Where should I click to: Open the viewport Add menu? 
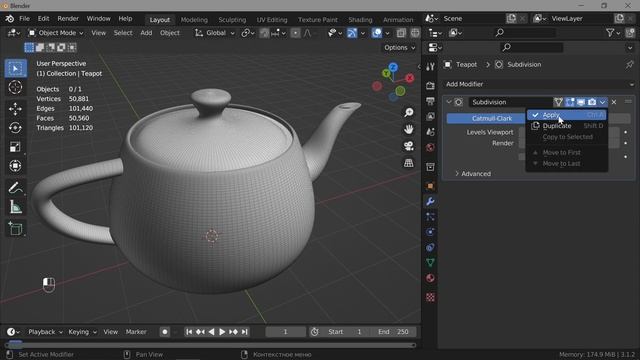(x=146, y=33)
